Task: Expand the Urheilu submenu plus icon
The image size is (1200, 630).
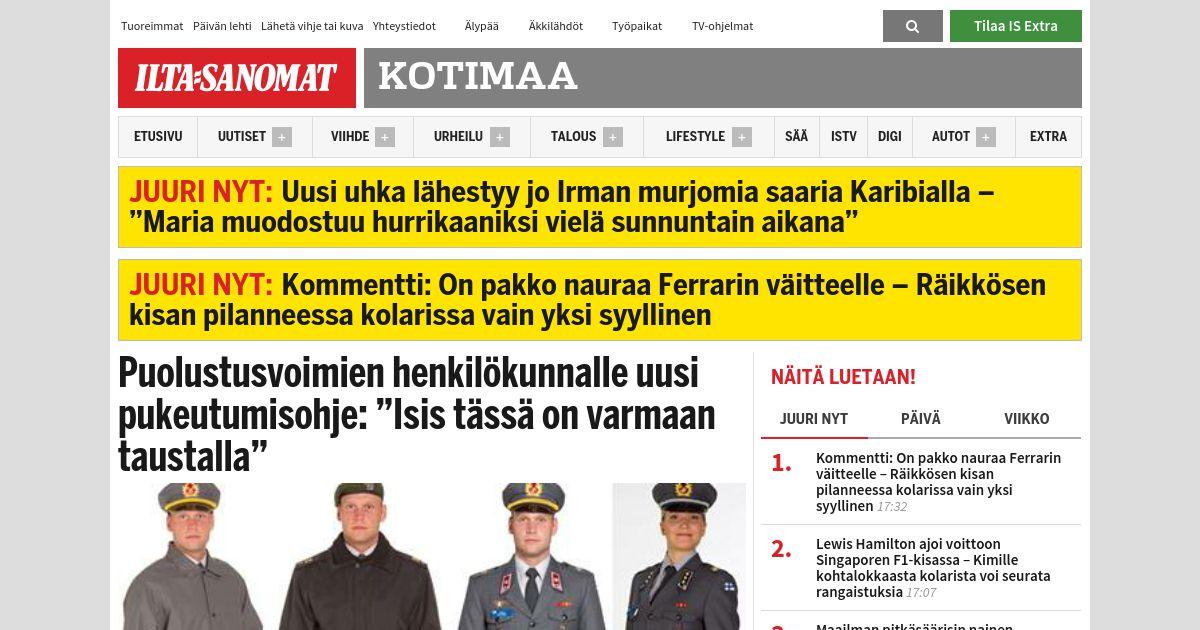Action: [500, 137]
